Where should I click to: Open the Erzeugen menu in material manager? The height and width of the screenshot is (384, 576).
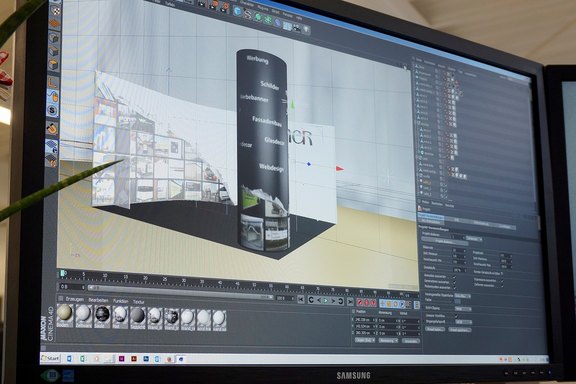[x=75, y=299]
